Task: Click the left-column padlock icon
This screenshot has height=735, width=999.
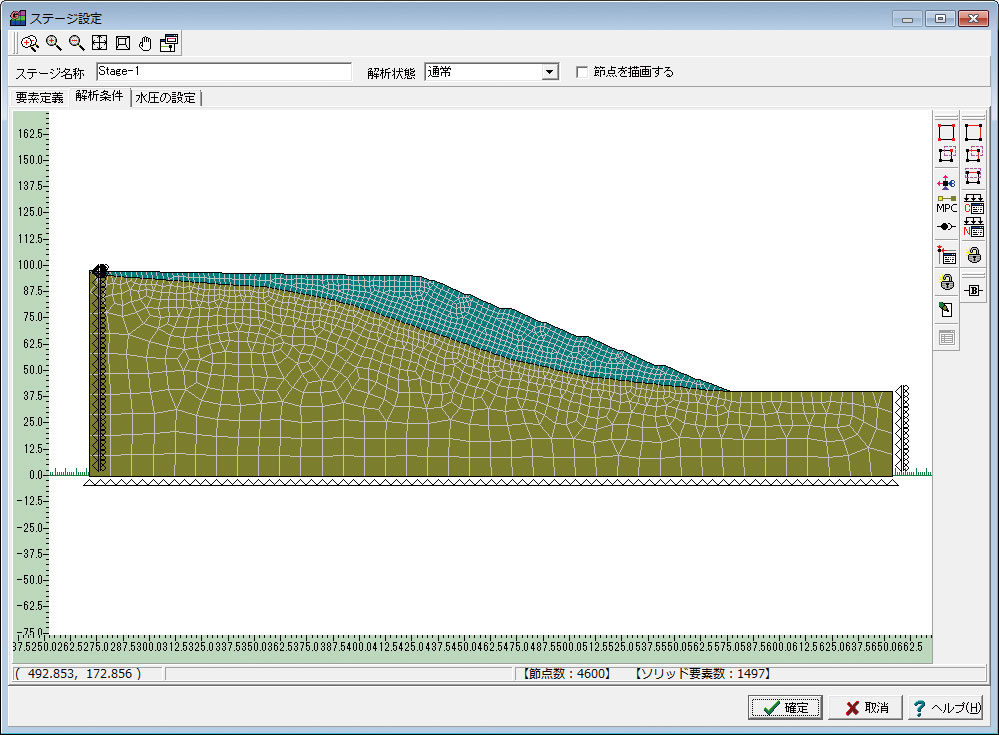Action: click(947, 282)
